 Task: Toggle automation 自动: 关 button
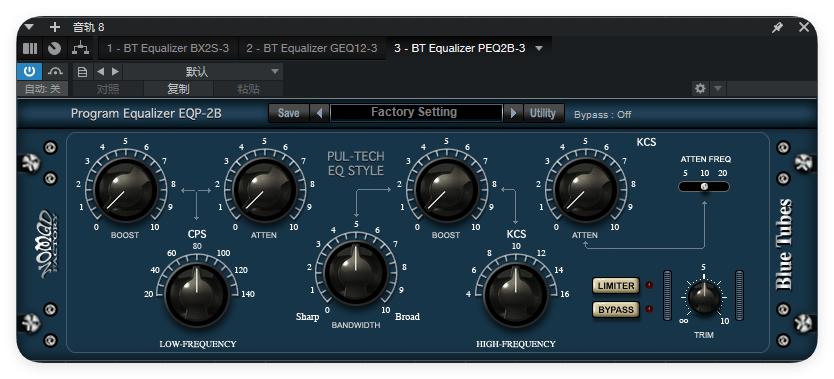[43, 89]
